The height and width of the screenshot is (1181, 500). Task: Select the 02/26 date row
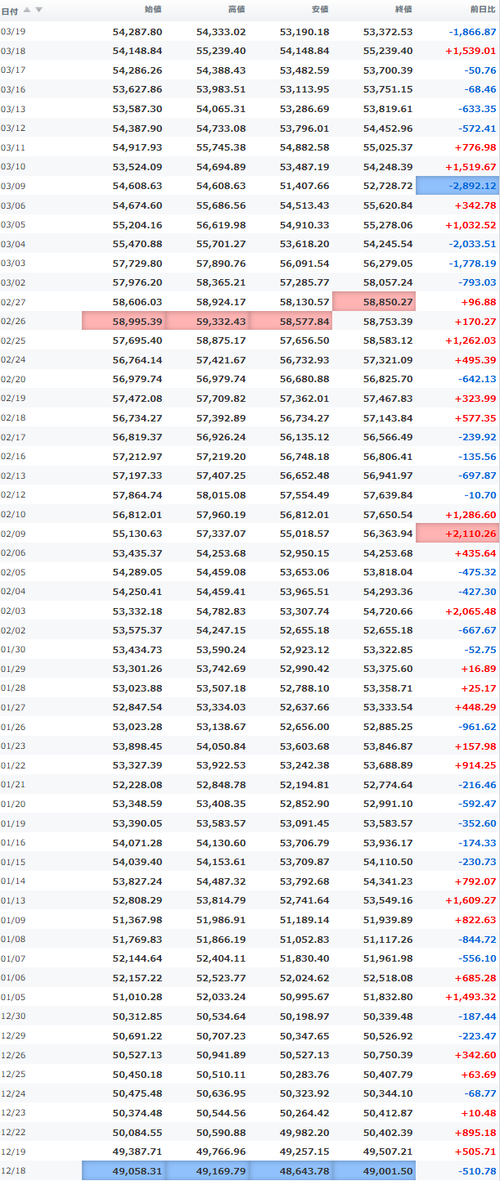250,320
